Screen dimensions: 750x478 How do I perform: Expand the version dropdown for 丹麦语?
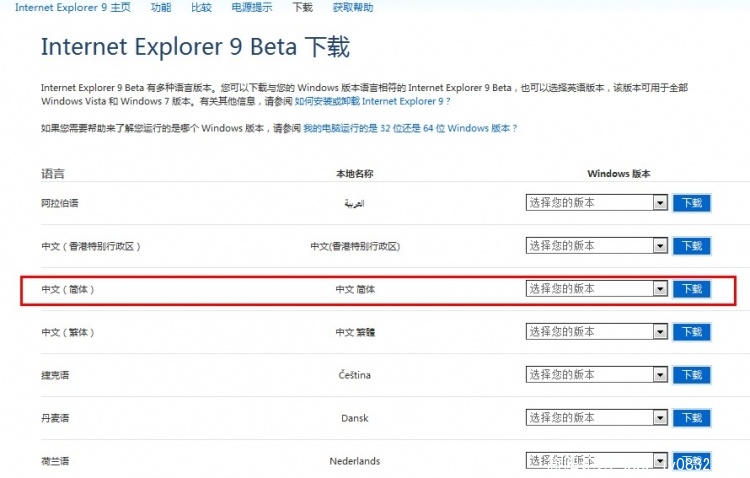click(x=596, y=418)
